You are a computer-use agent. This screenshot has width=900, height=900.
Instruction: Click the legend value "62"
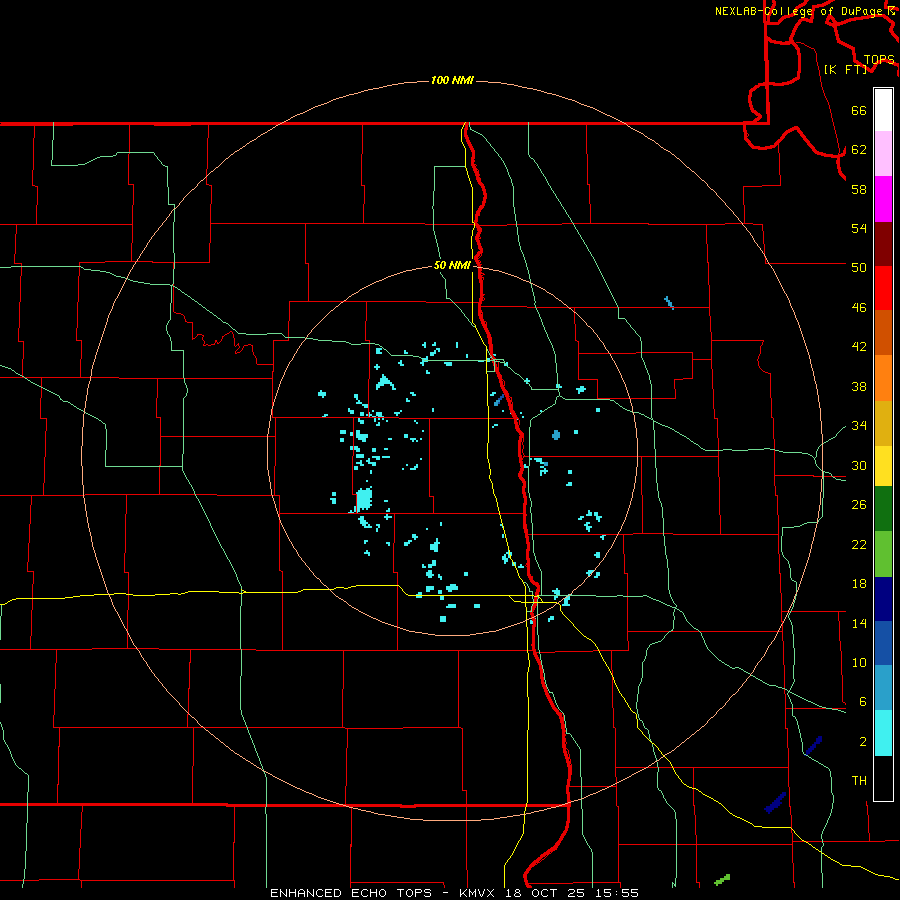tap(859, 150)
